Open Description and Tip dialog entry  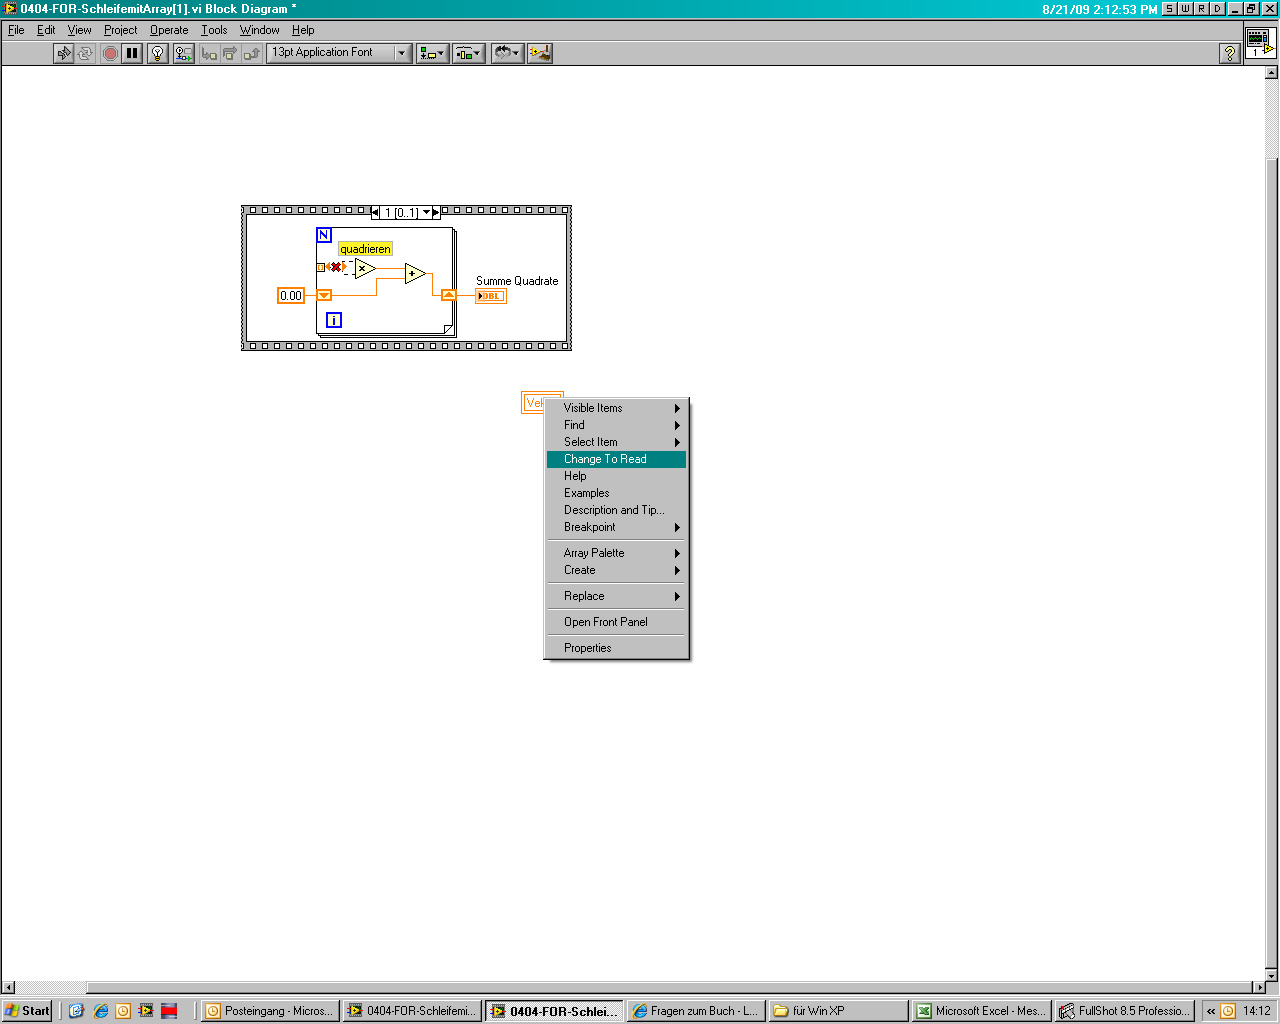(616, 510)
